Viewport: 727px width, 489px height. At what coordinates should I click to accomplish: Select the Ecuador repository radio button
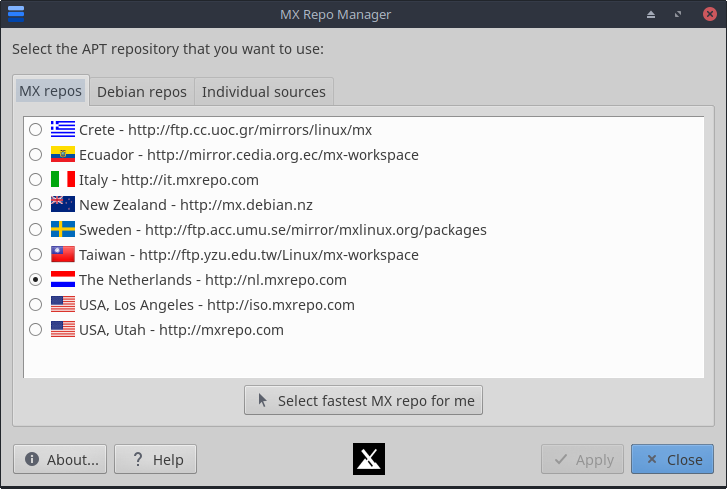point(35,154)
